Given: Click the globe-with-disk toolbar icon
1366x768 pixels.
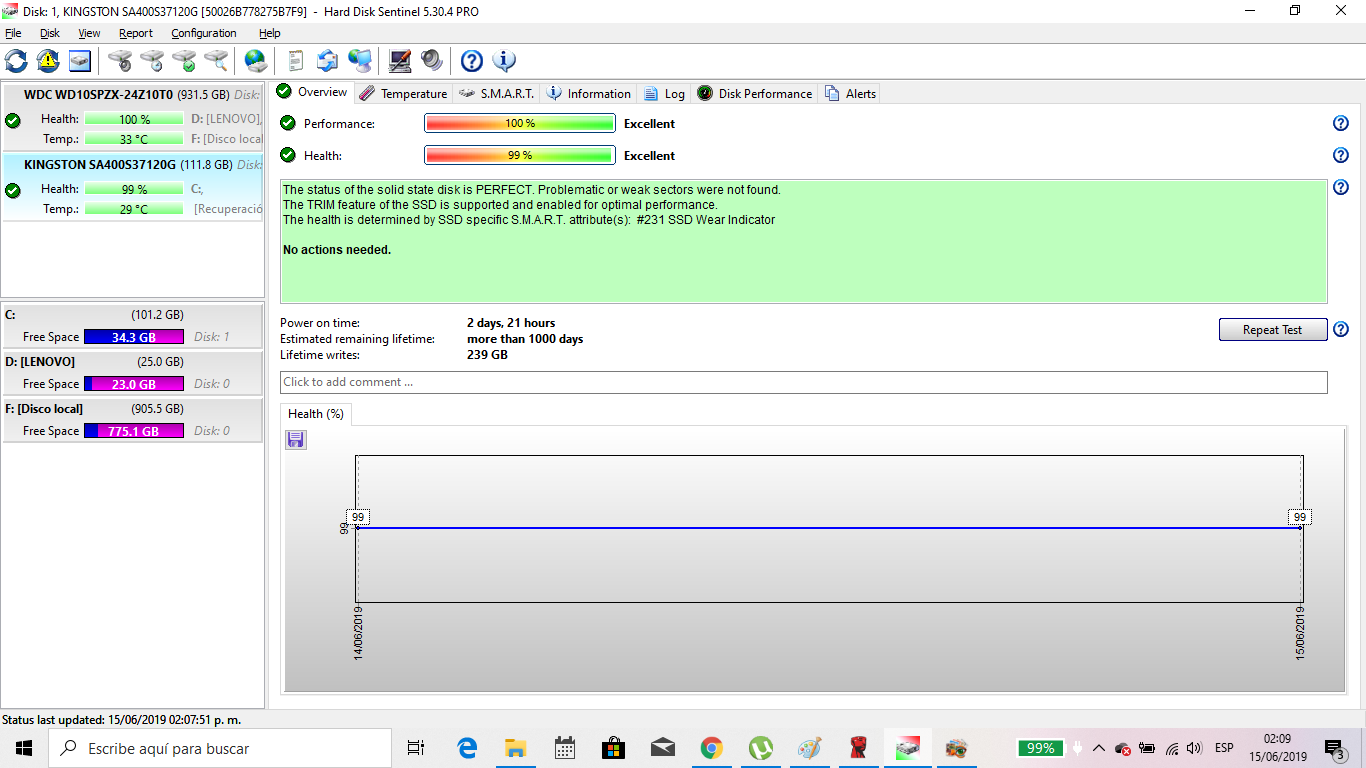Looking at the screenshot, I should click(x=256, y=61).
